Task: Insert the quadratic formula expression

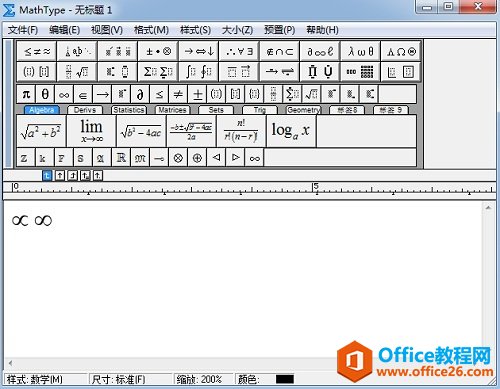Action: pos(191,131)
